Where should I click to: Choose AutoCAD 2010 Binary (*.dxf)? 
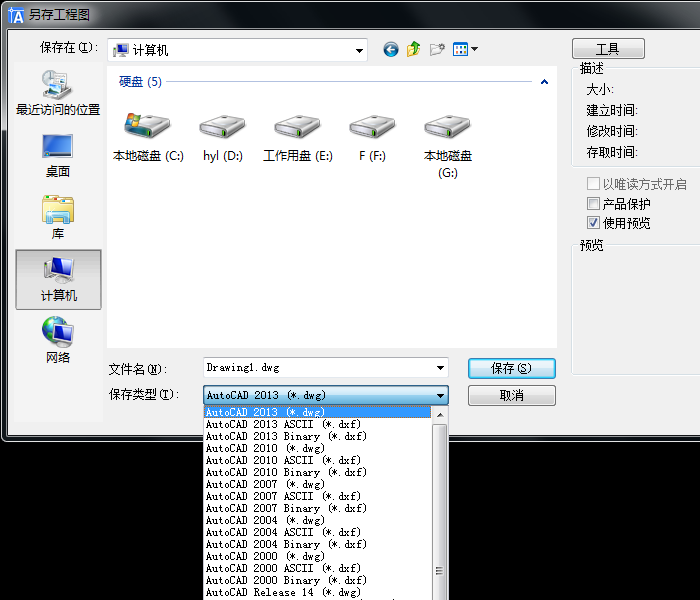[317, 472]
